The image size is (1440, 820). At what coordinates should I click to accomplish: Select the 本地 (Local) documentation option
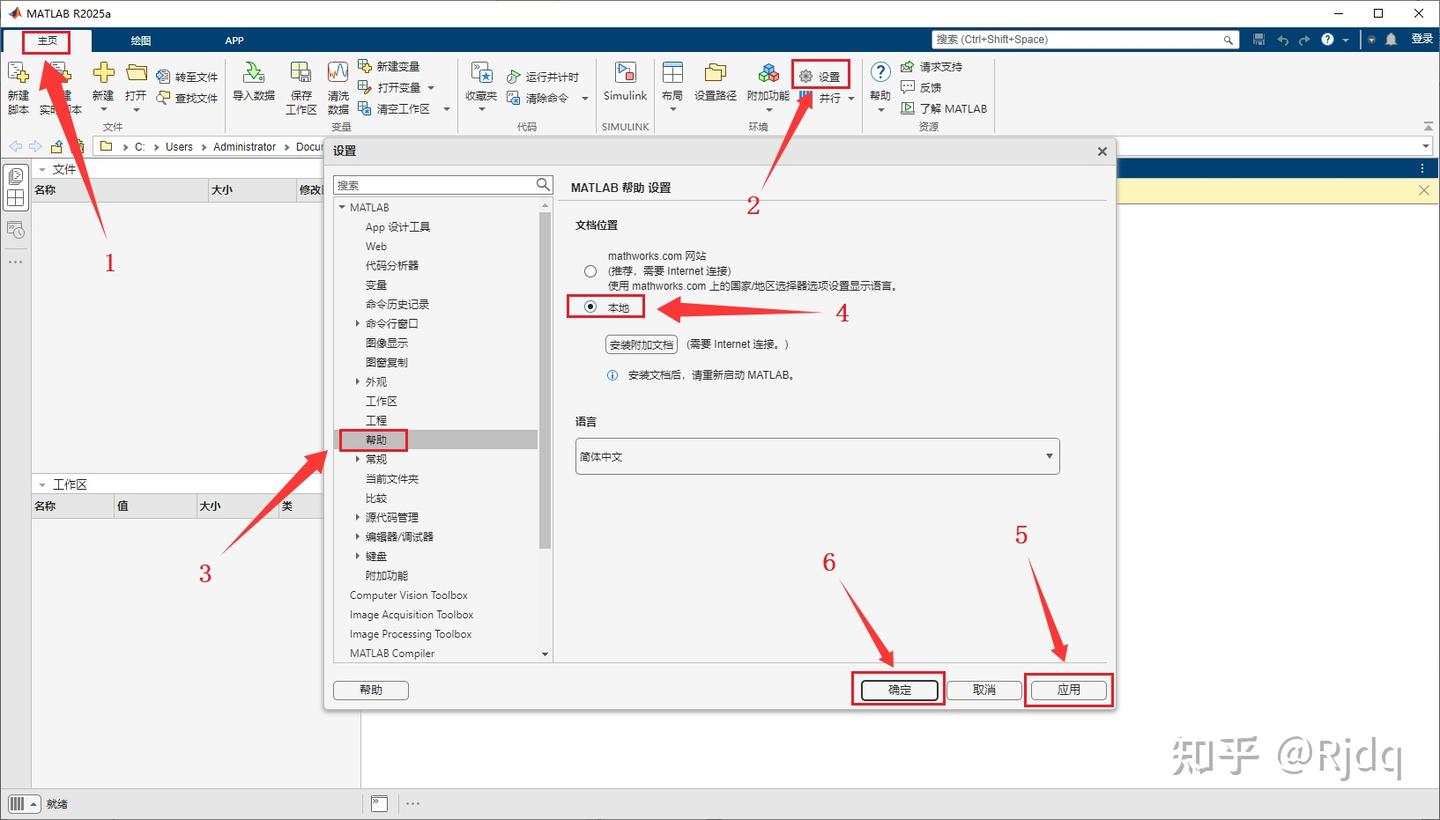[x=590, y=306]
